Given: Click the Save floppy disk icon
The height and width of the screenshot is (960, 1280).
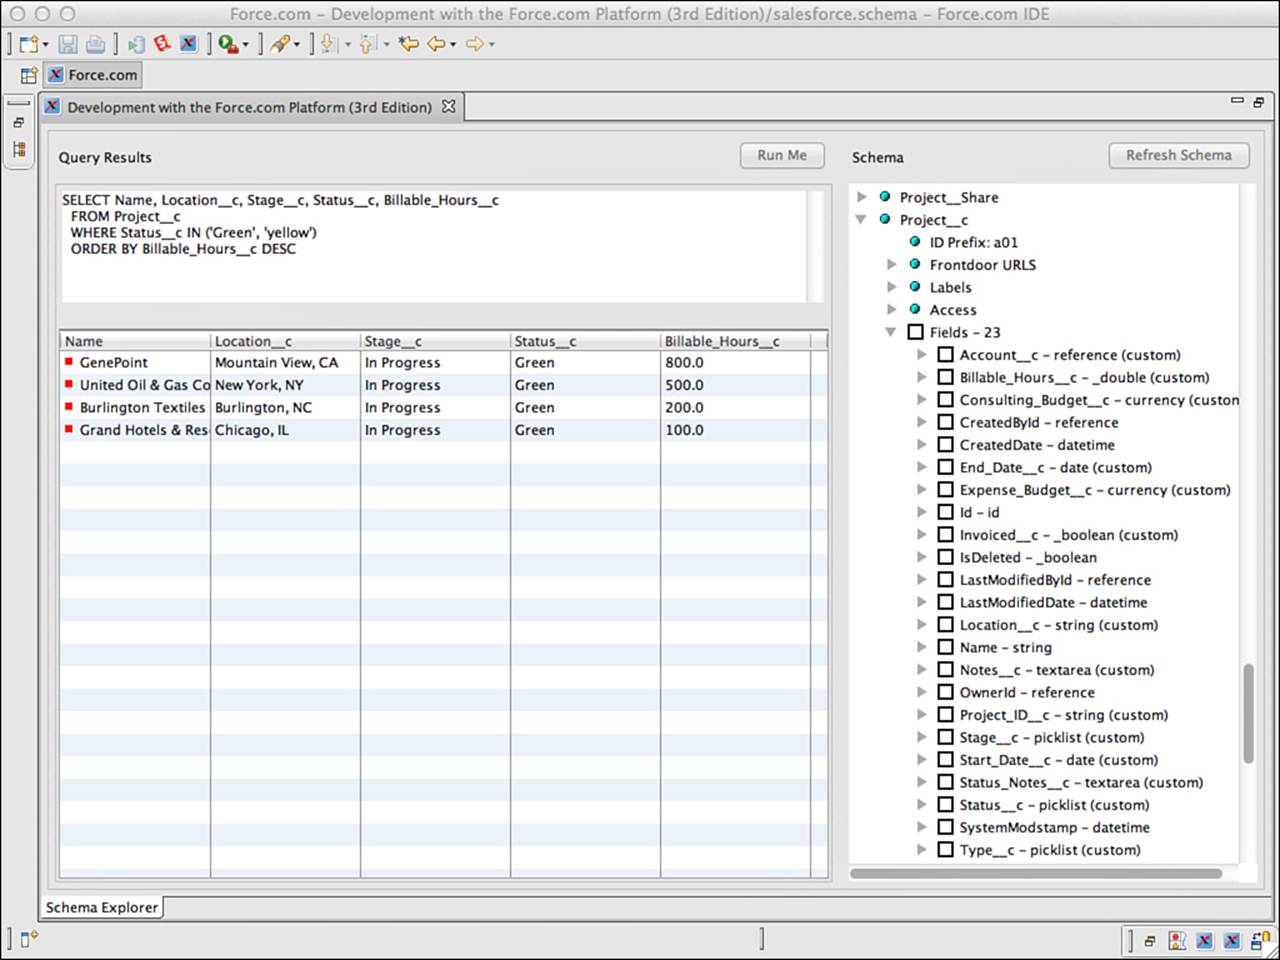Looking at the screenshot, I should pos(68,44).
